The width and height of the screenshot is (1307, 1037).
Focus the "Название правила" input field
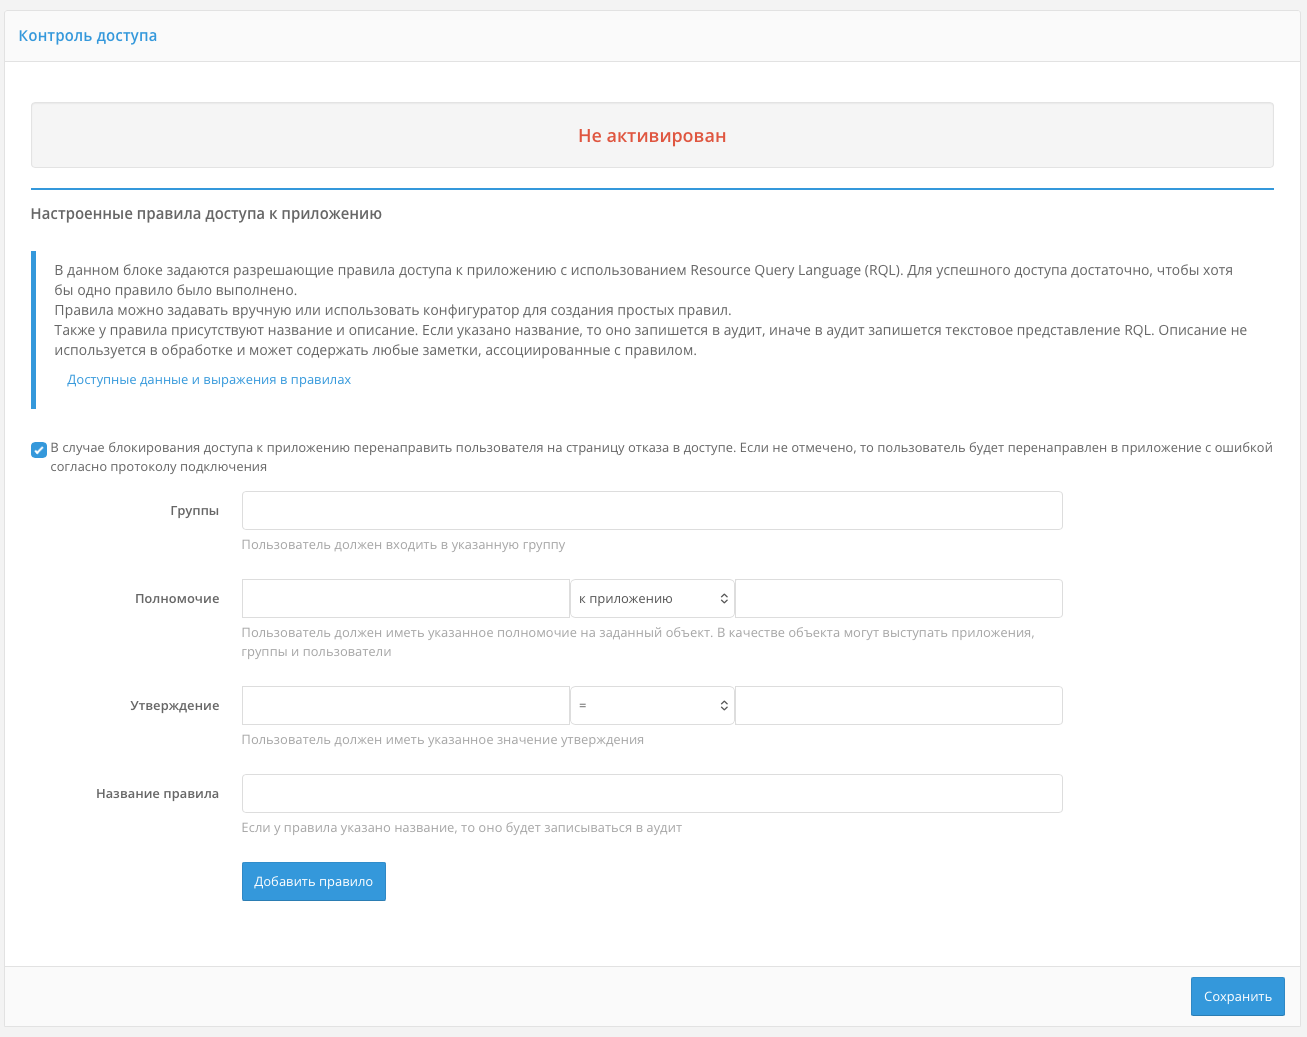coord(651,794)
